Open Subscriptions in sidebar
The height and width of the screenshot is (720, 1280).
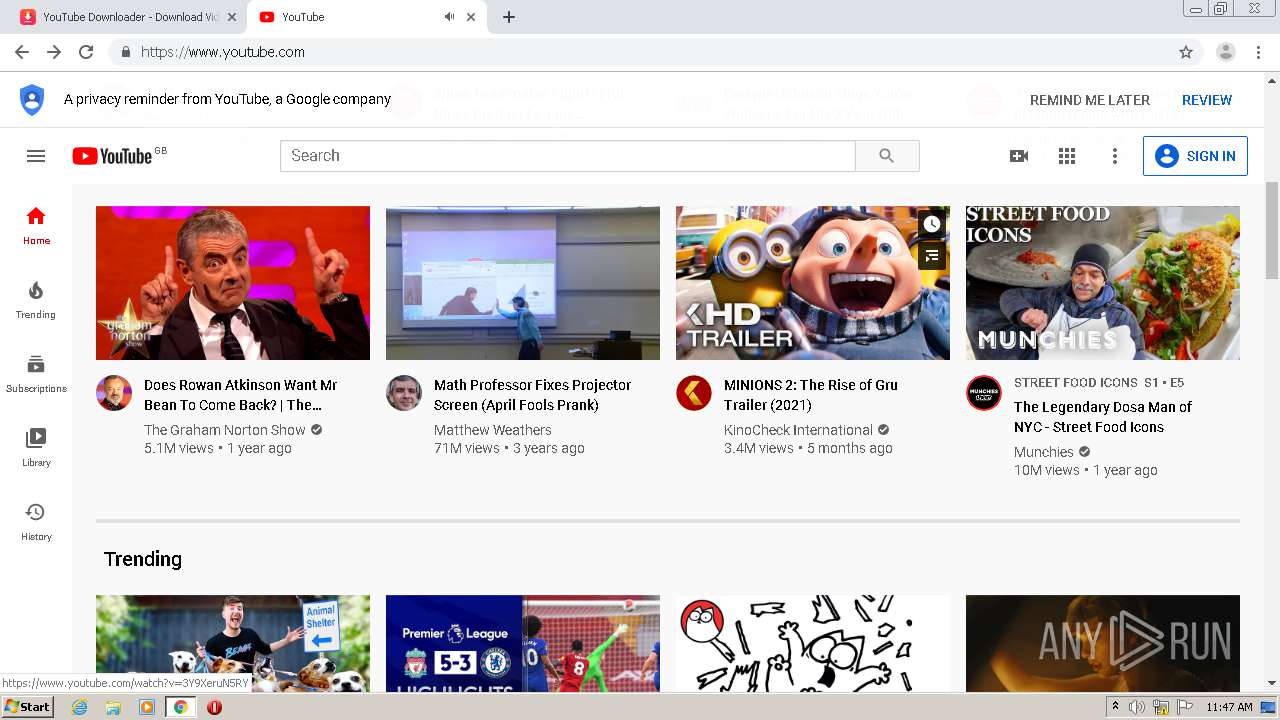[36, 374]
